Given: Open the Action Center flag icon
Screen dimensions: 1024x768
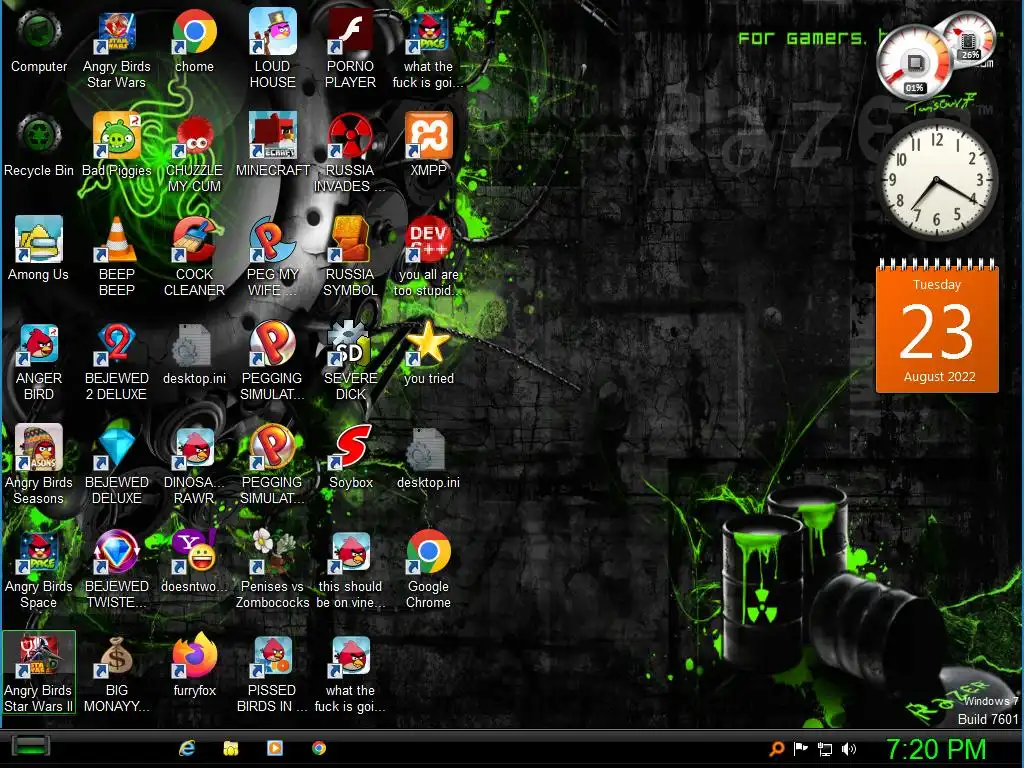Looking at the screenshot, I should click(x=801, y=749).
